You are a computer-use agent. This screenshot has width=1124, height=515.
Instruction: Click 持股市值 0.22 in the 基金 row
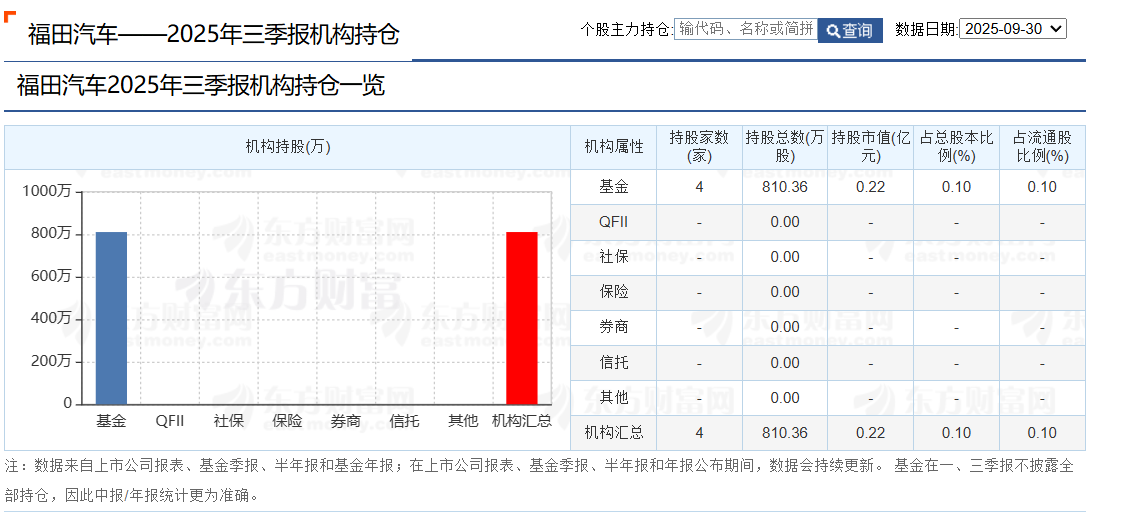pos(870,187)
